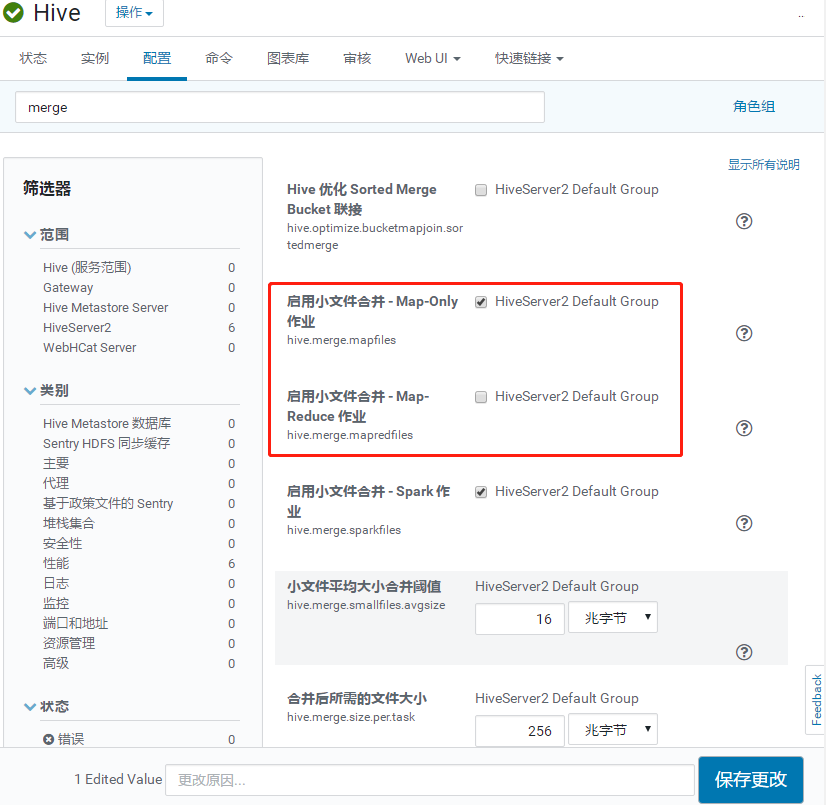Click the hive.merge.size.per.task property name
This screenshot has width=826, height=805.
click(x=351, y=718)
